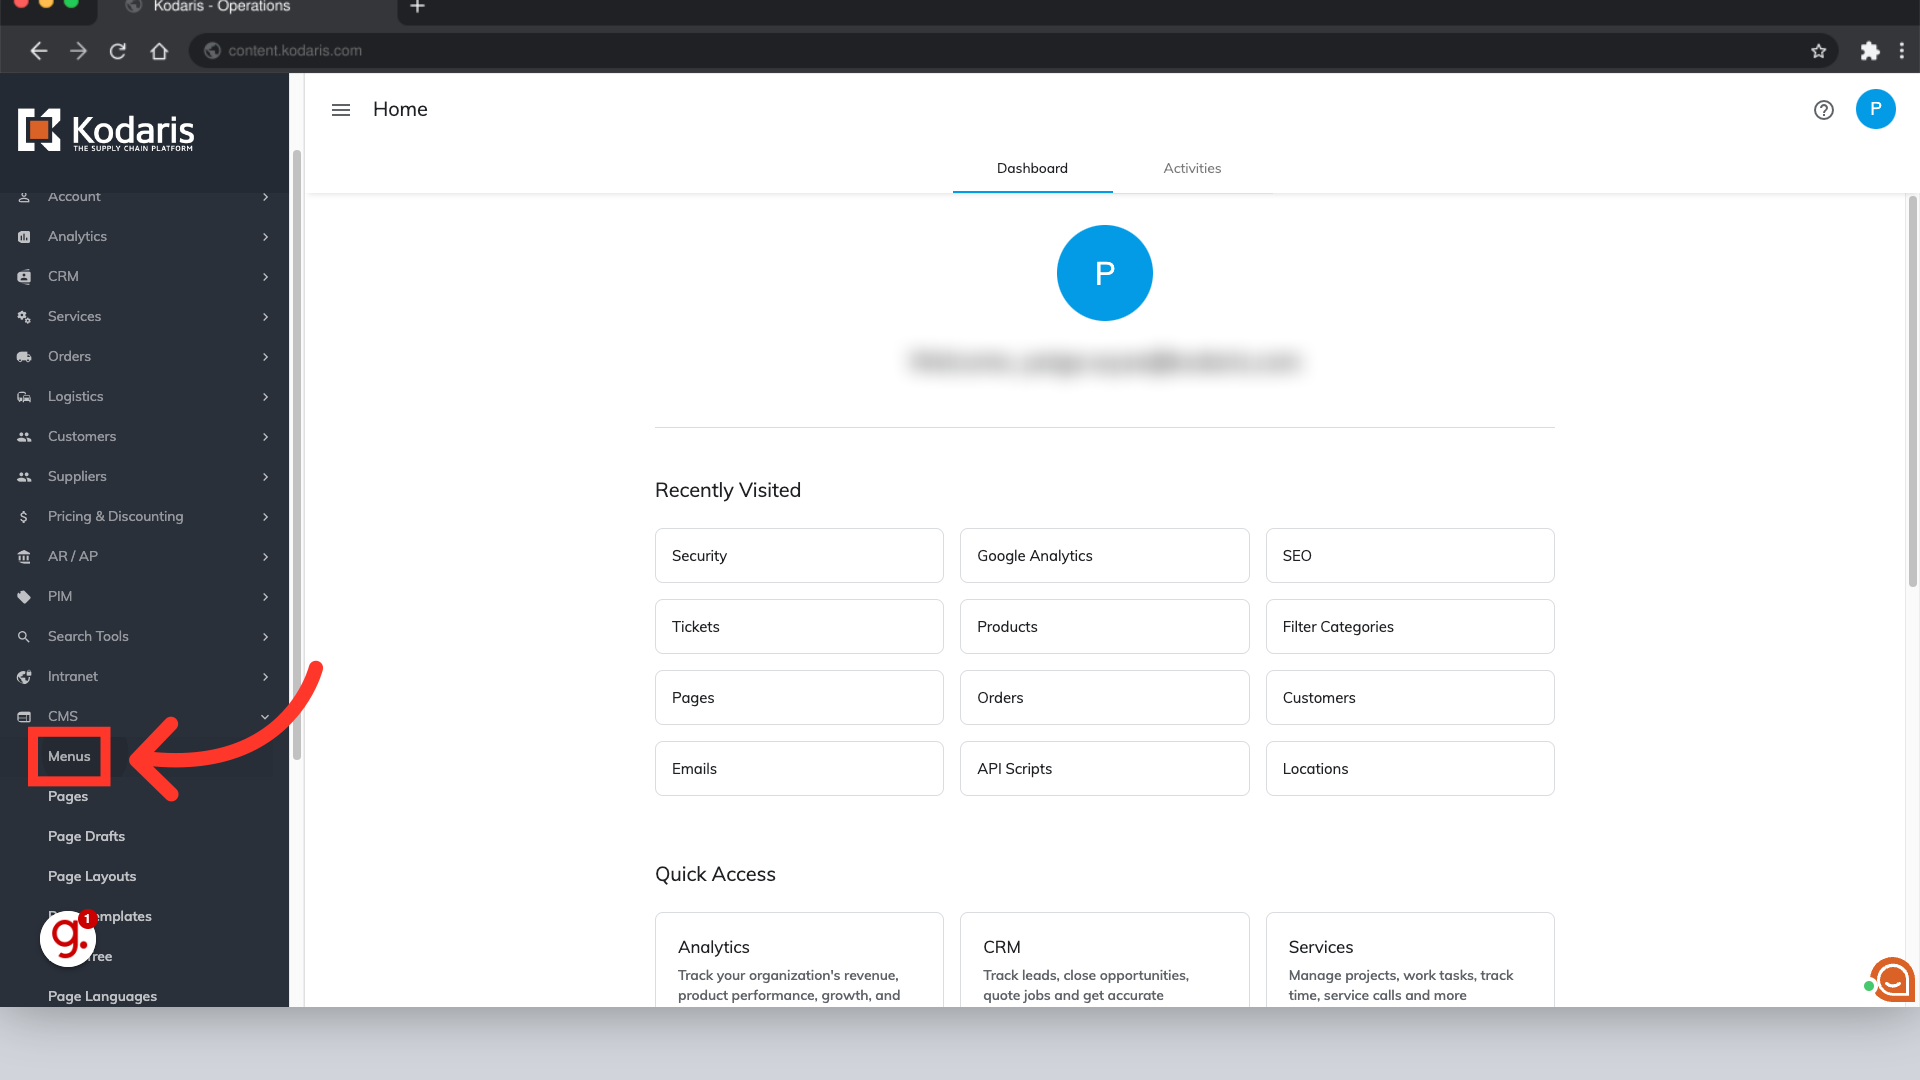Viewport: 1920px width, 1080px height.
Task: Click the browser reload icon
Action: (x=118, y=51)
